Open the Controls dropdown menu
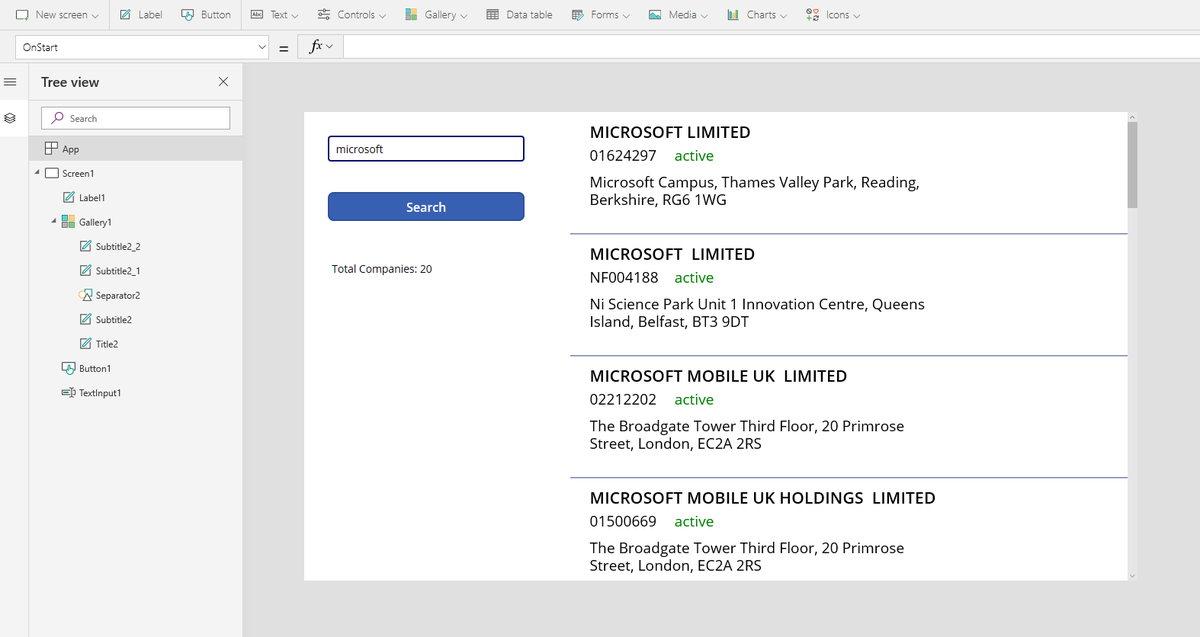 click(x=351, y=15)
